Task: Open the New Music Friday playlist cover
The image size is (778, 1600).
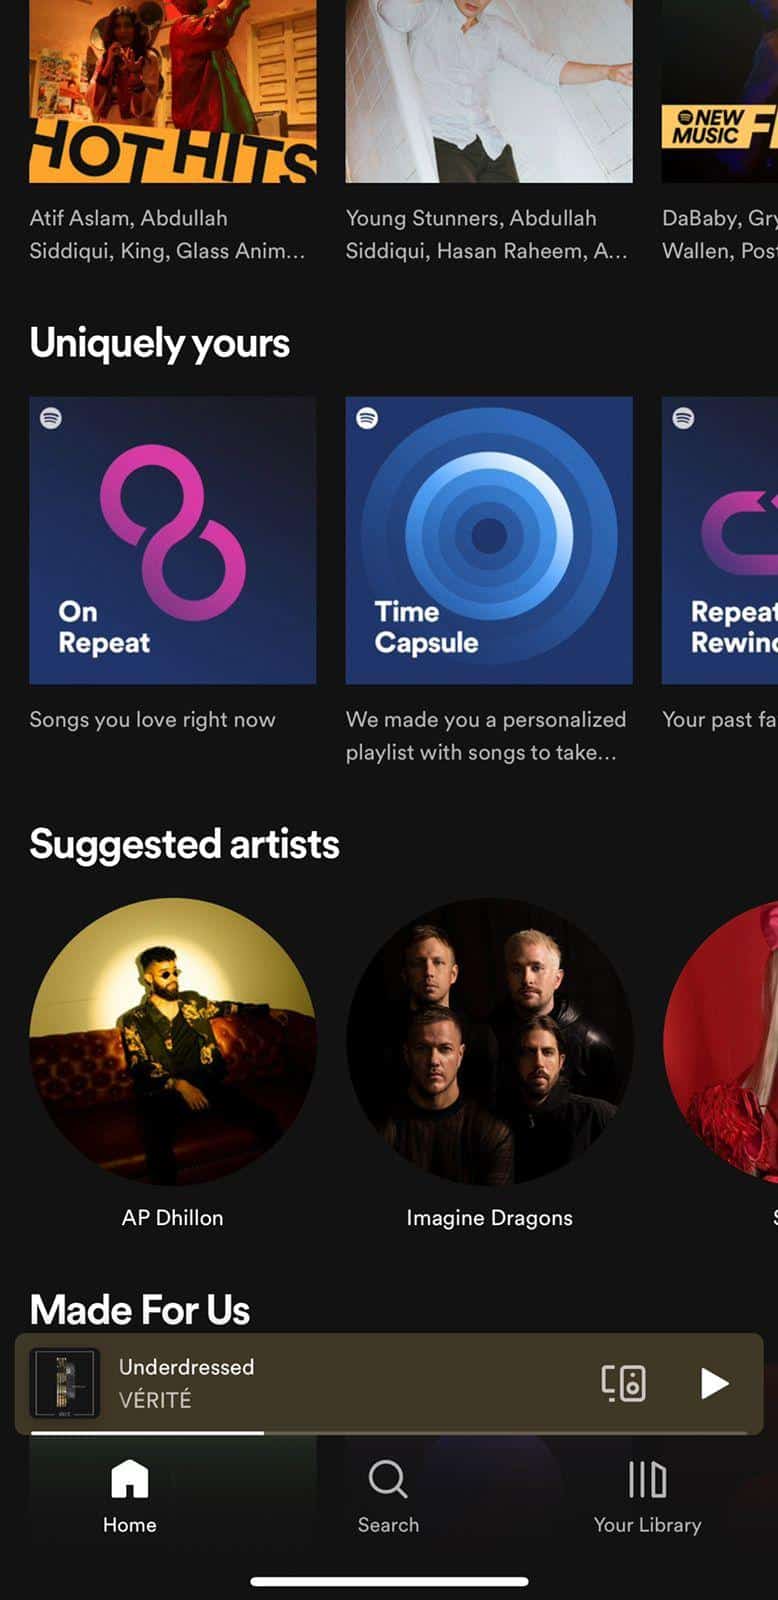Action: point(720,91)
